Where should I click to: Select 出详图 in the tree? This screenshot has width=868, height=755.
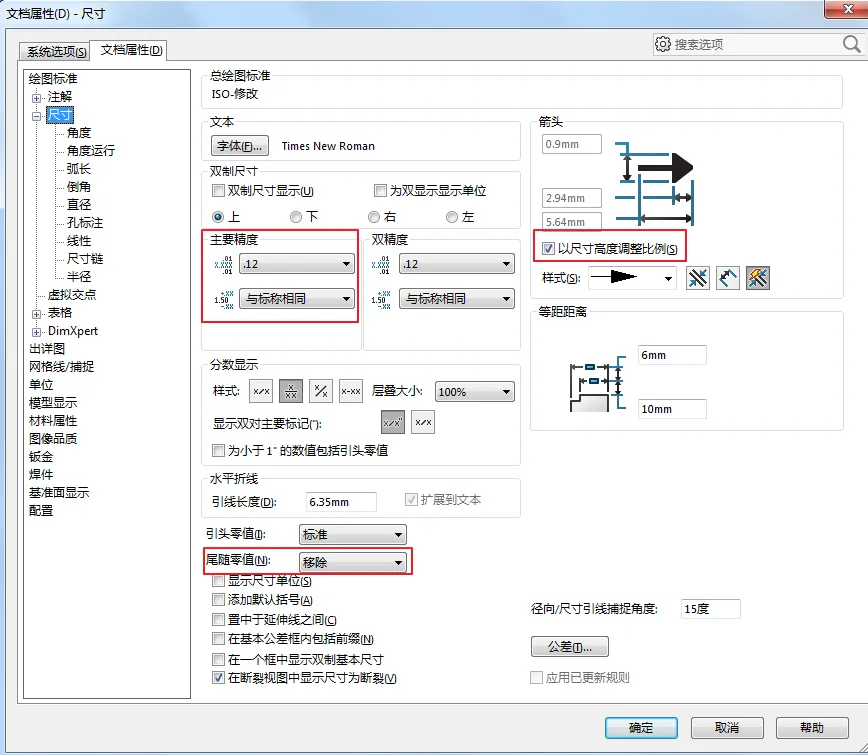[47, 349]
